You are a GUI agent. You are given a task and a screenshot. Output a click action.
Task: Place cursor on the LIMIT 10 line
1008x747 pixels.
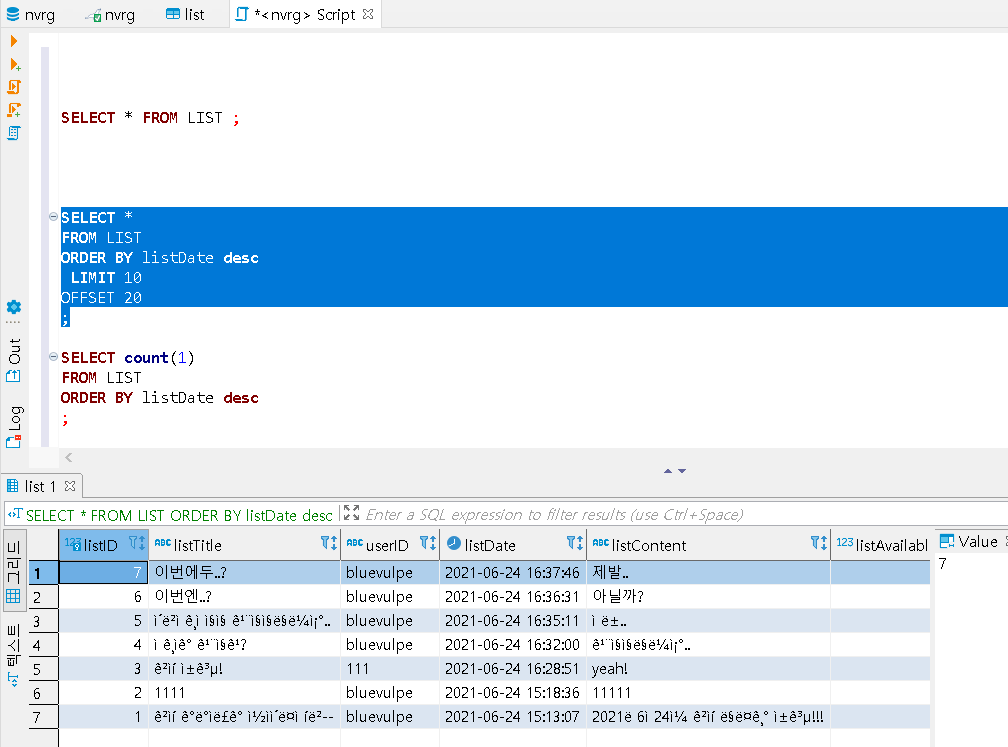[x=106, y=278]
